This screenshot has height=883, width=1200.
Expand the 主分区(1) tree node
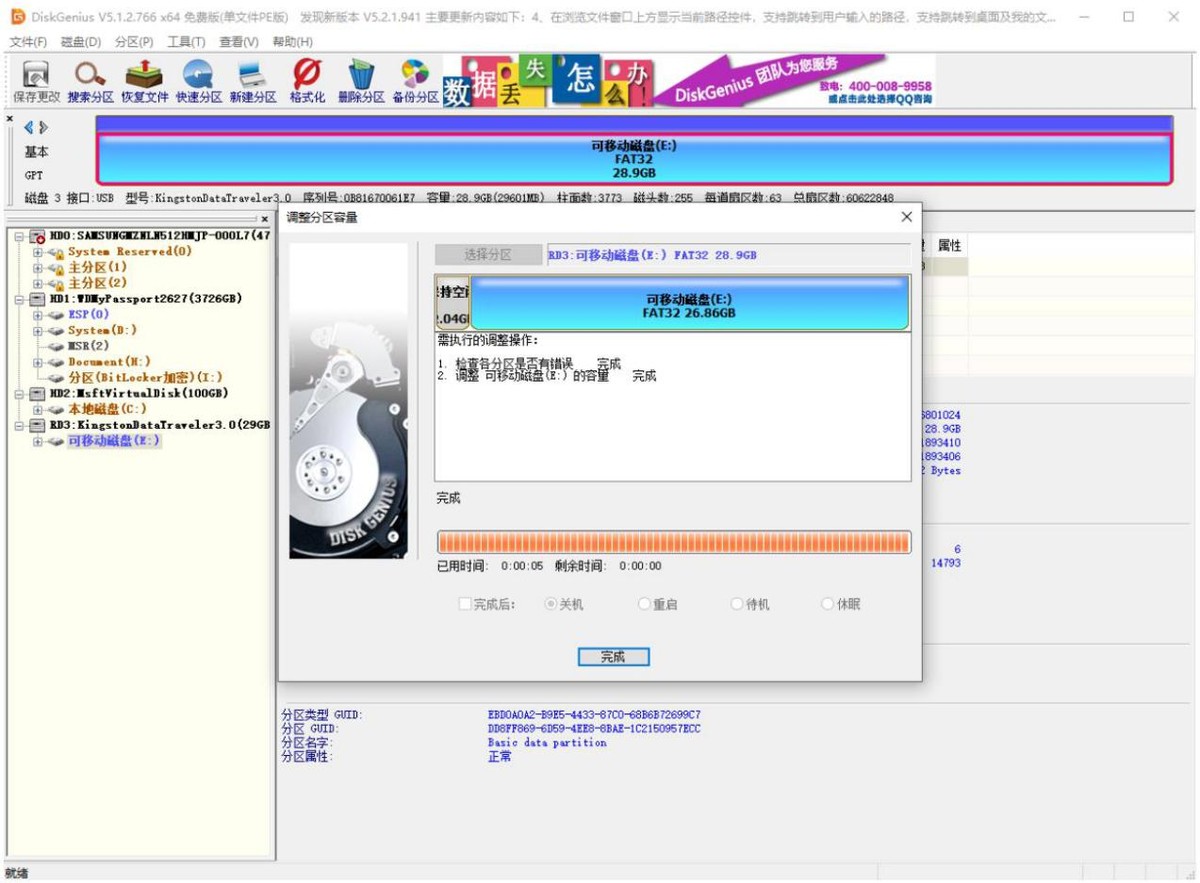point(38,268)
